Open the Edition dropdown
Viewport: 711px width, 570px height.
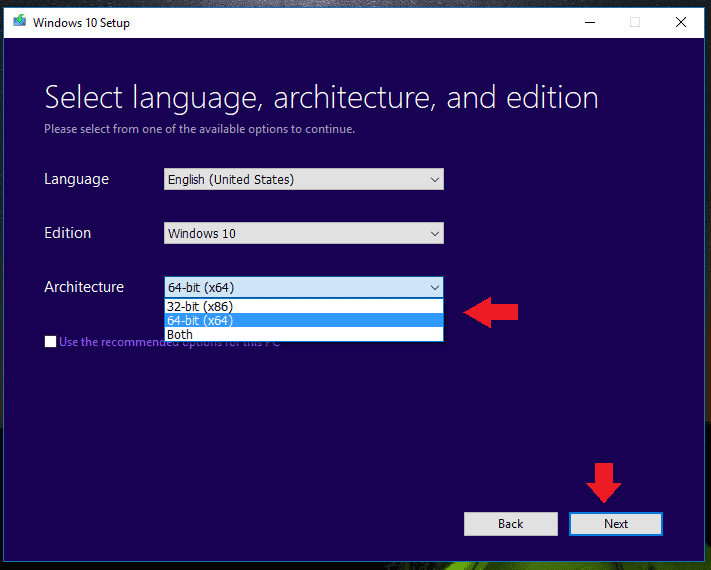pos(304,233)
